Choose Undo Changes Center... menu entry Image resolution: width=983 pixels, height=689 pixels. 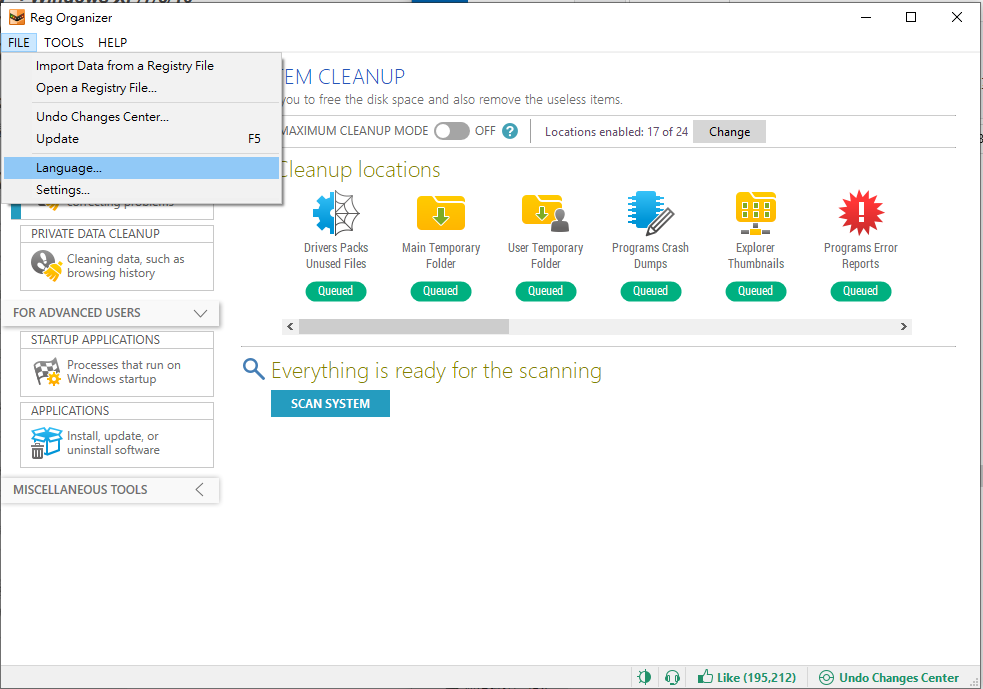coord(102,117)
